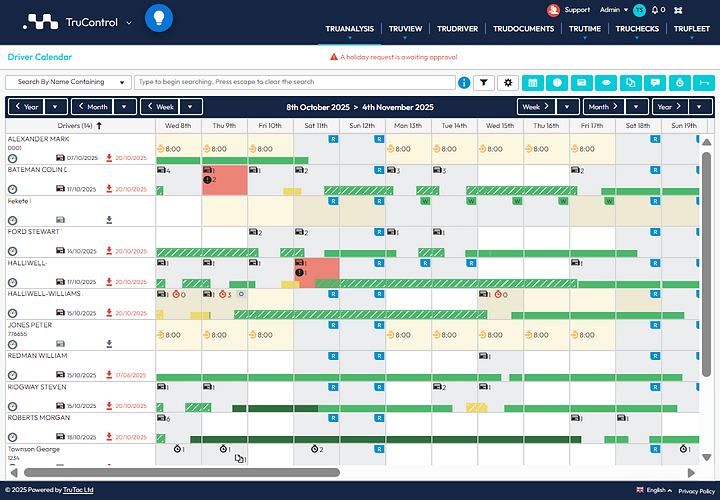Open the TRUDRIVER menu
Viewport: 720px width, 500px height.
457,29
